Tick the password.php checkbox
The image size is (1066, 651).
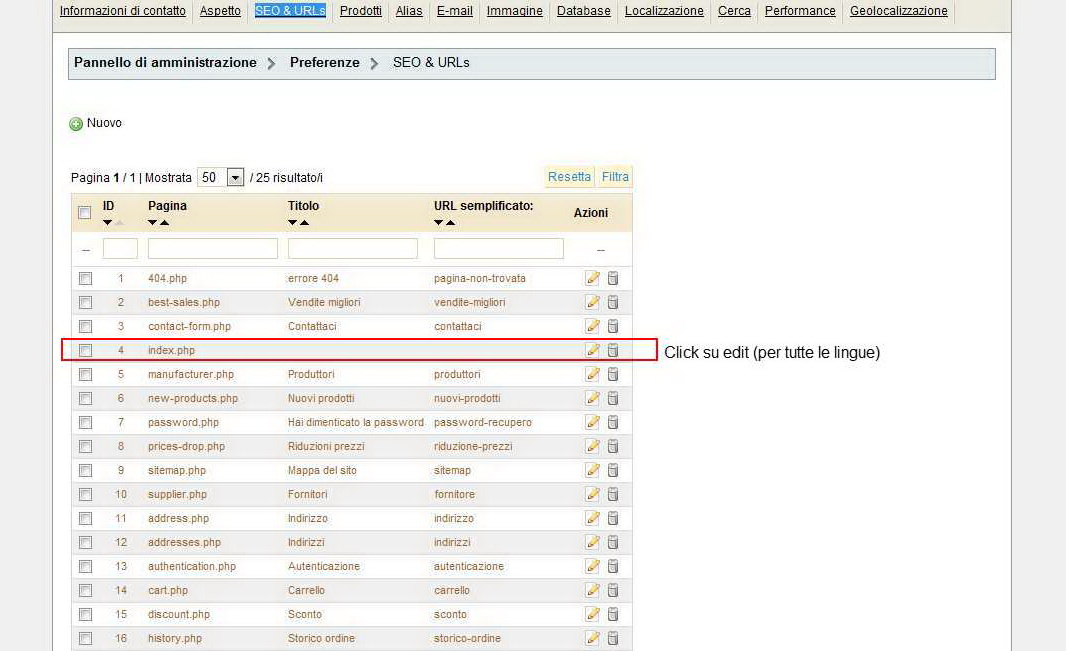[85, 422]
